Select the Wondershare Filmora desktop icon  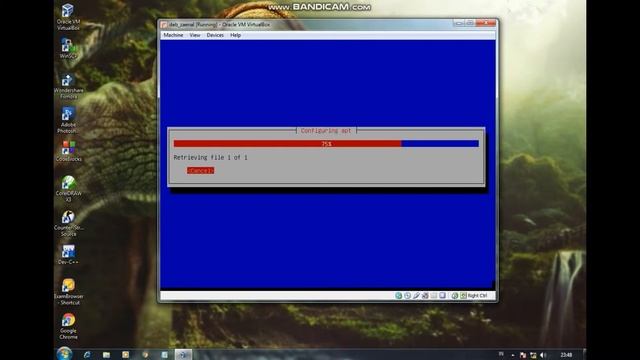click(68, 86)
